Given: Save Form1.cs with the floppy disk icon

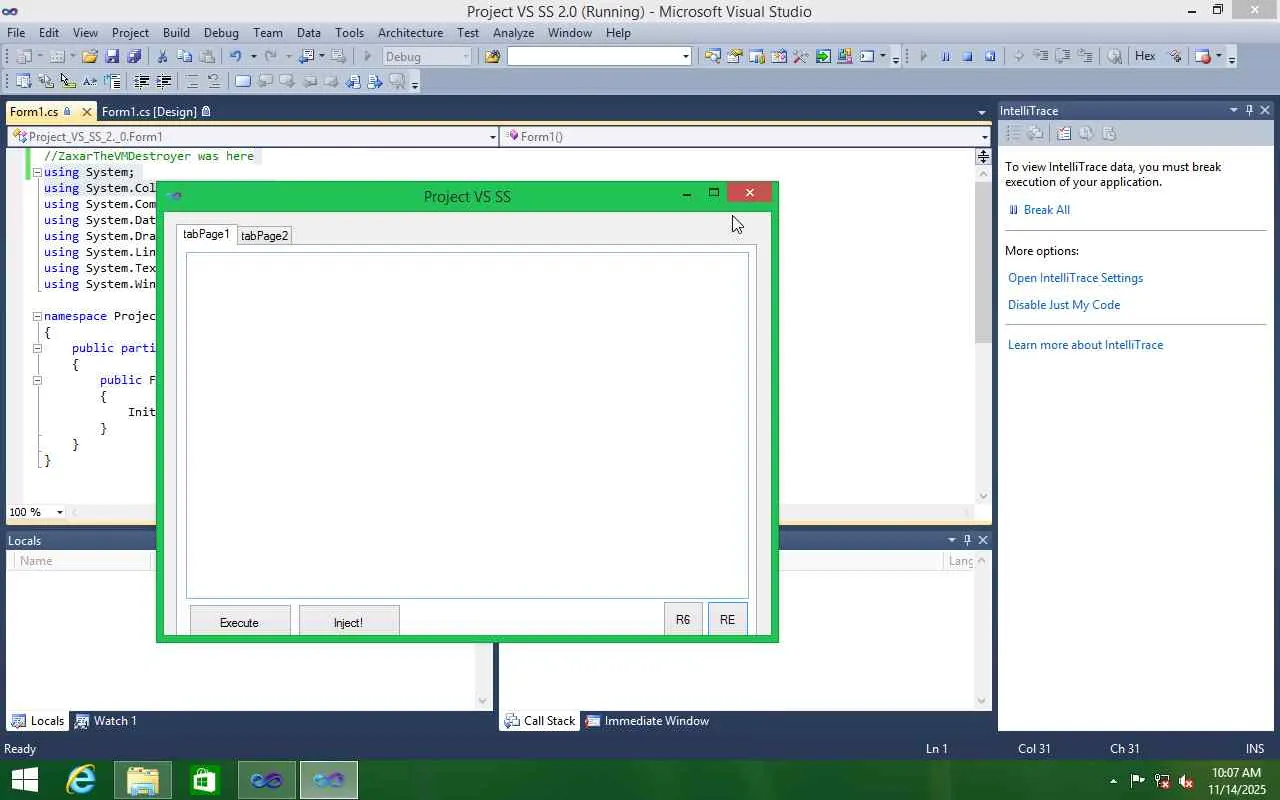Looking at the screenshot, I should pos(112,57).
